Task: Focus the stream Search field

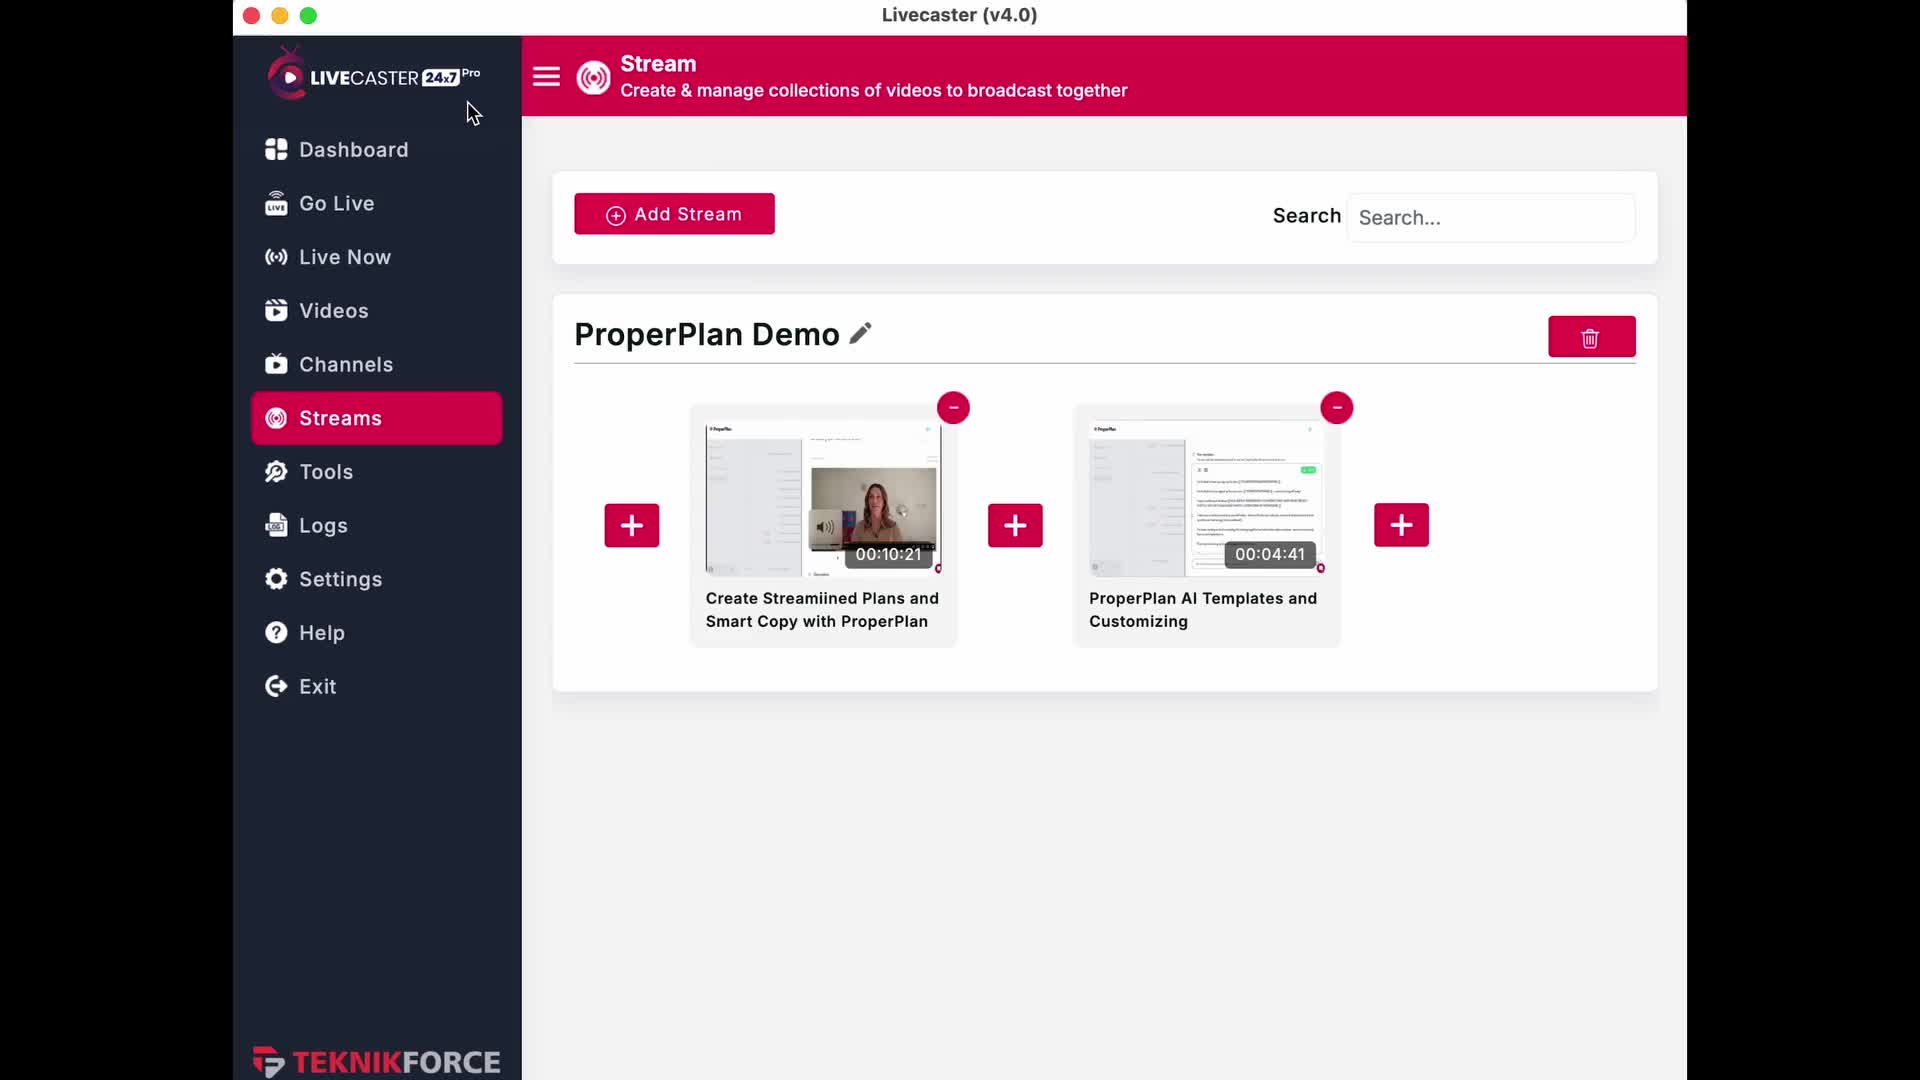Action: [x=1490, y=218]
